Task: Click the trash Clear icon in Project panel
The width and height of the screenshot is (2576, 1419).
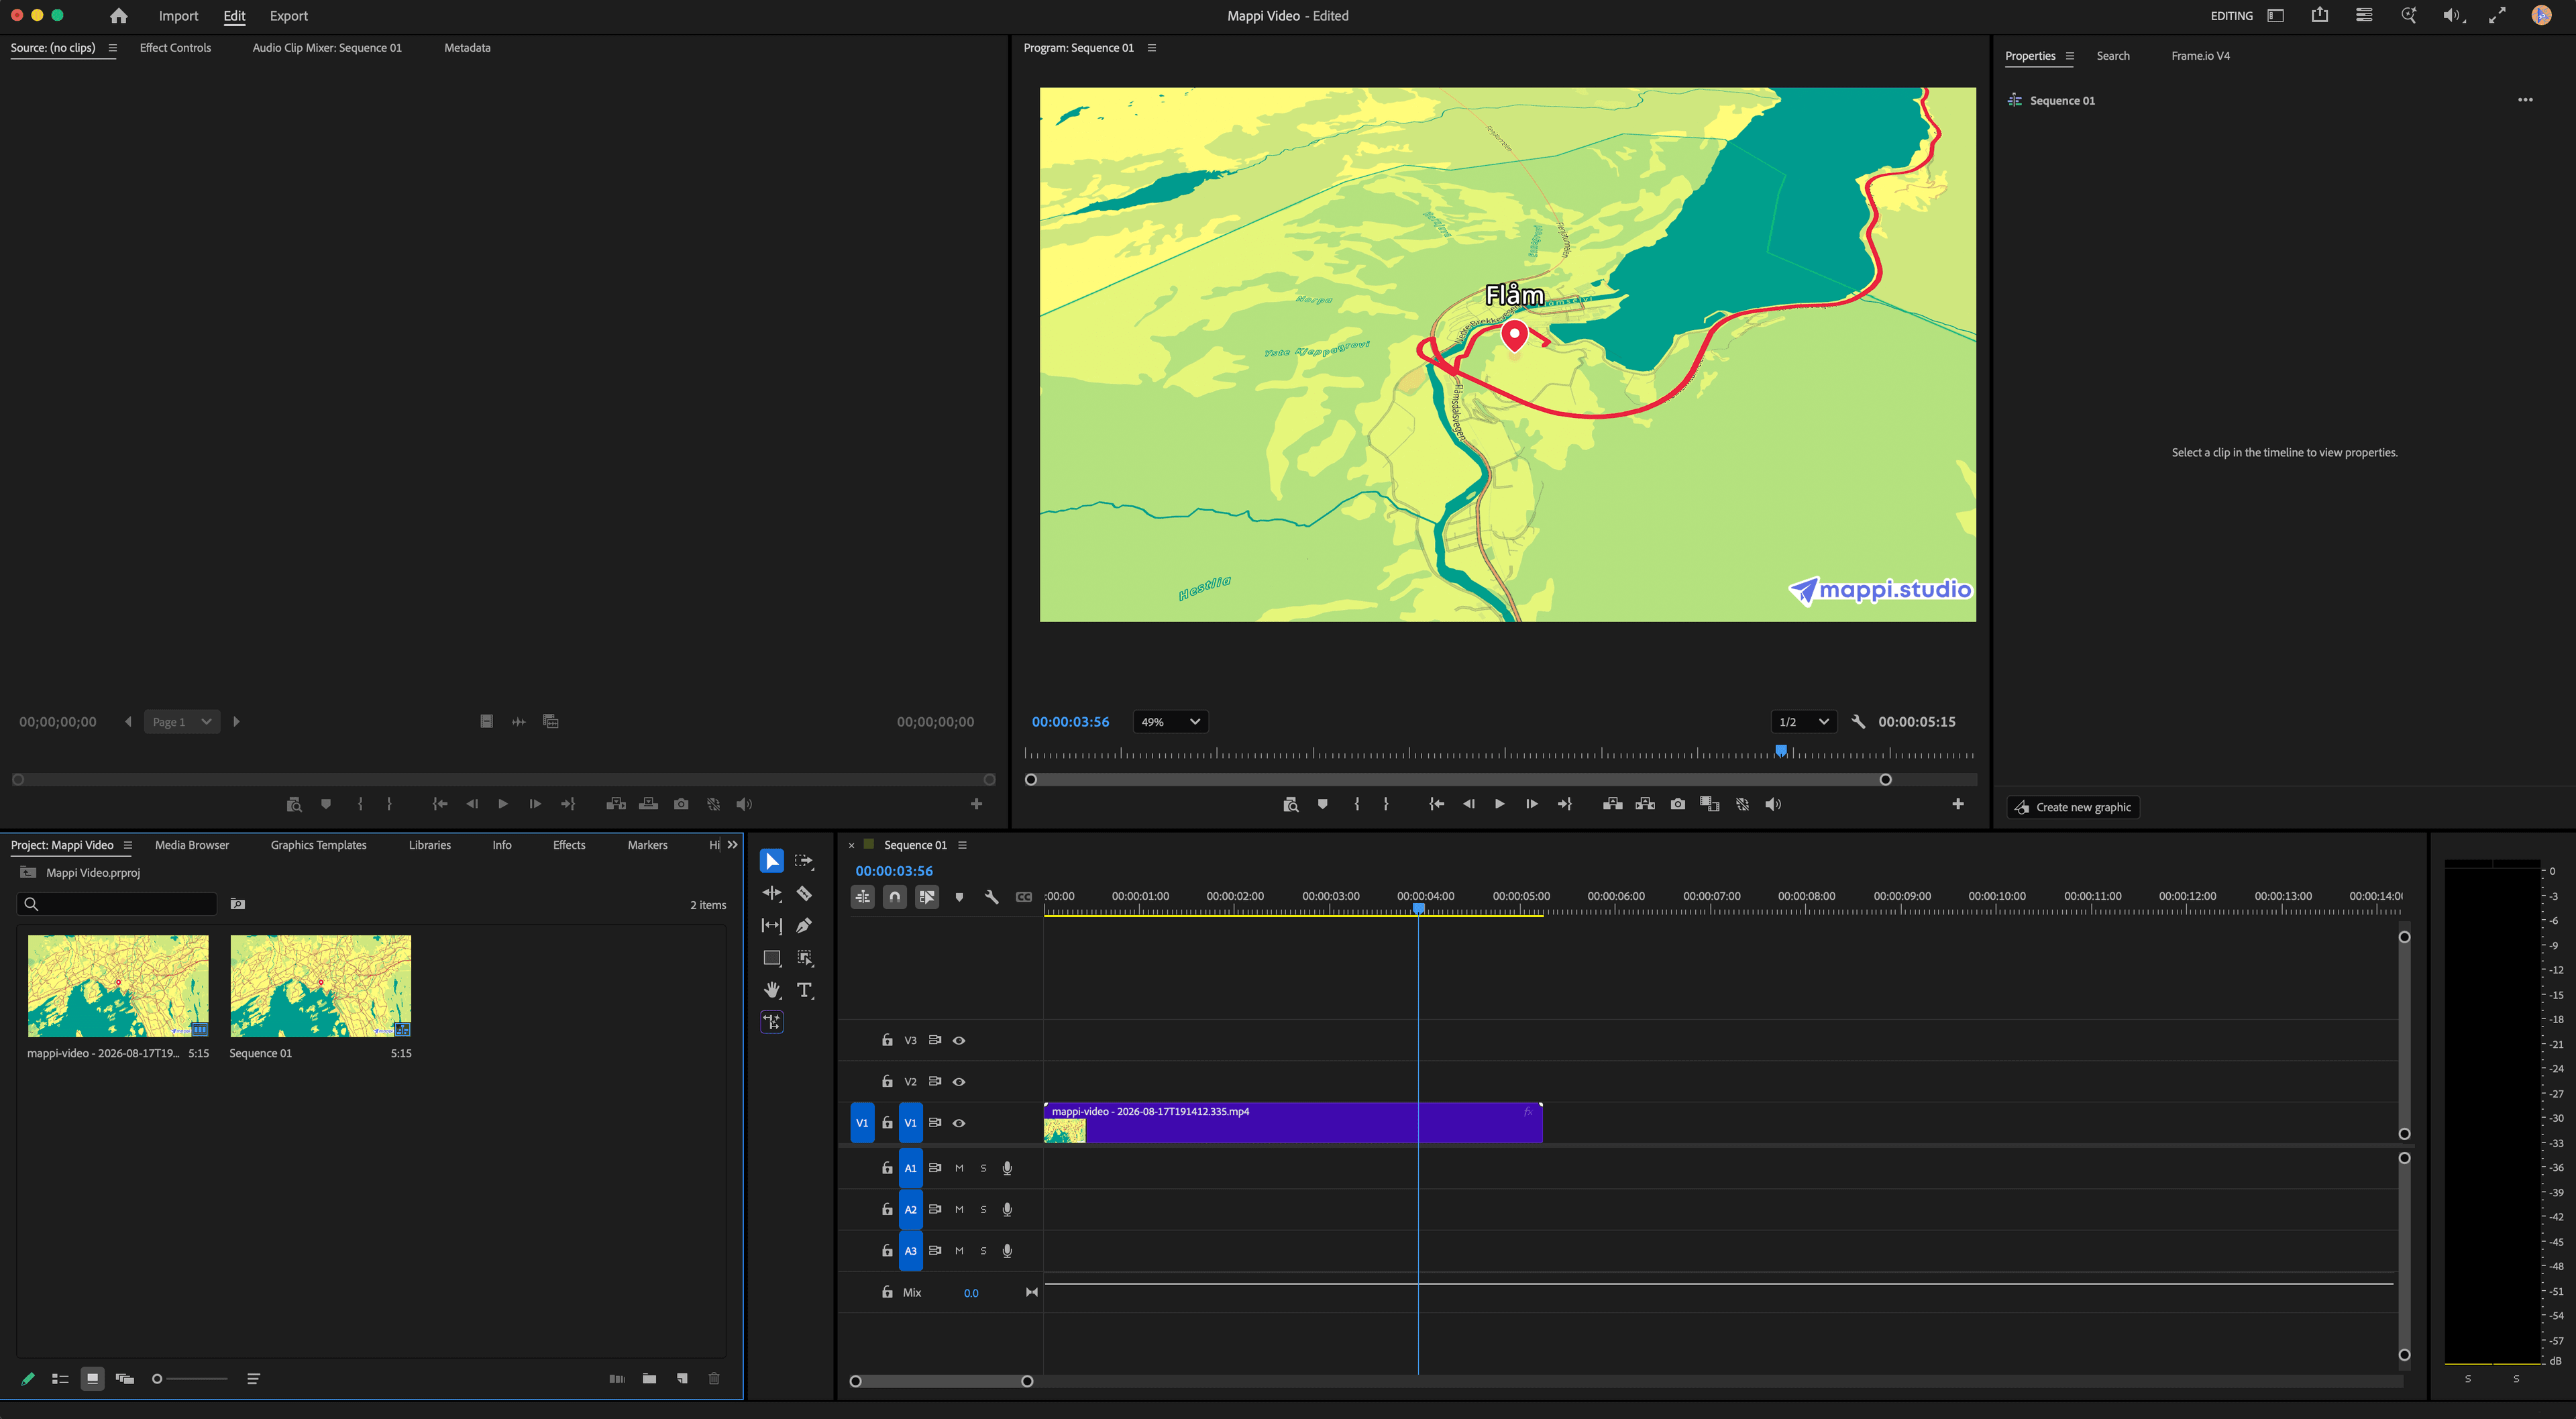Action: pos(713,1378)
